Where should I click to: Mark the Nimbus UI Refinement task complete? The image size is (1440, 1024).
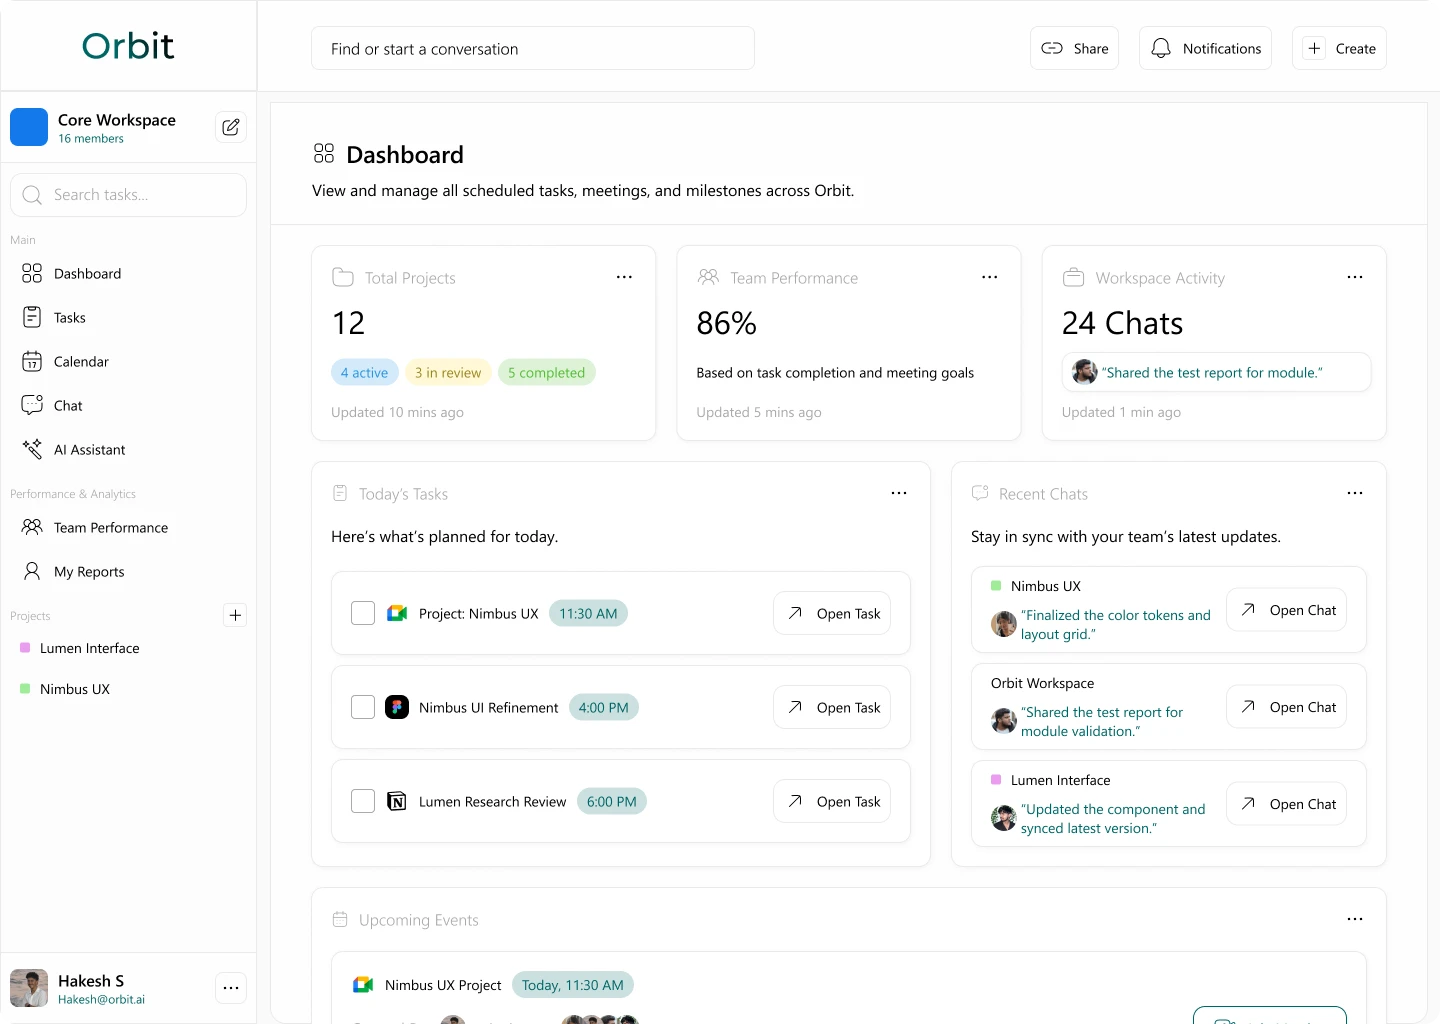363,707
